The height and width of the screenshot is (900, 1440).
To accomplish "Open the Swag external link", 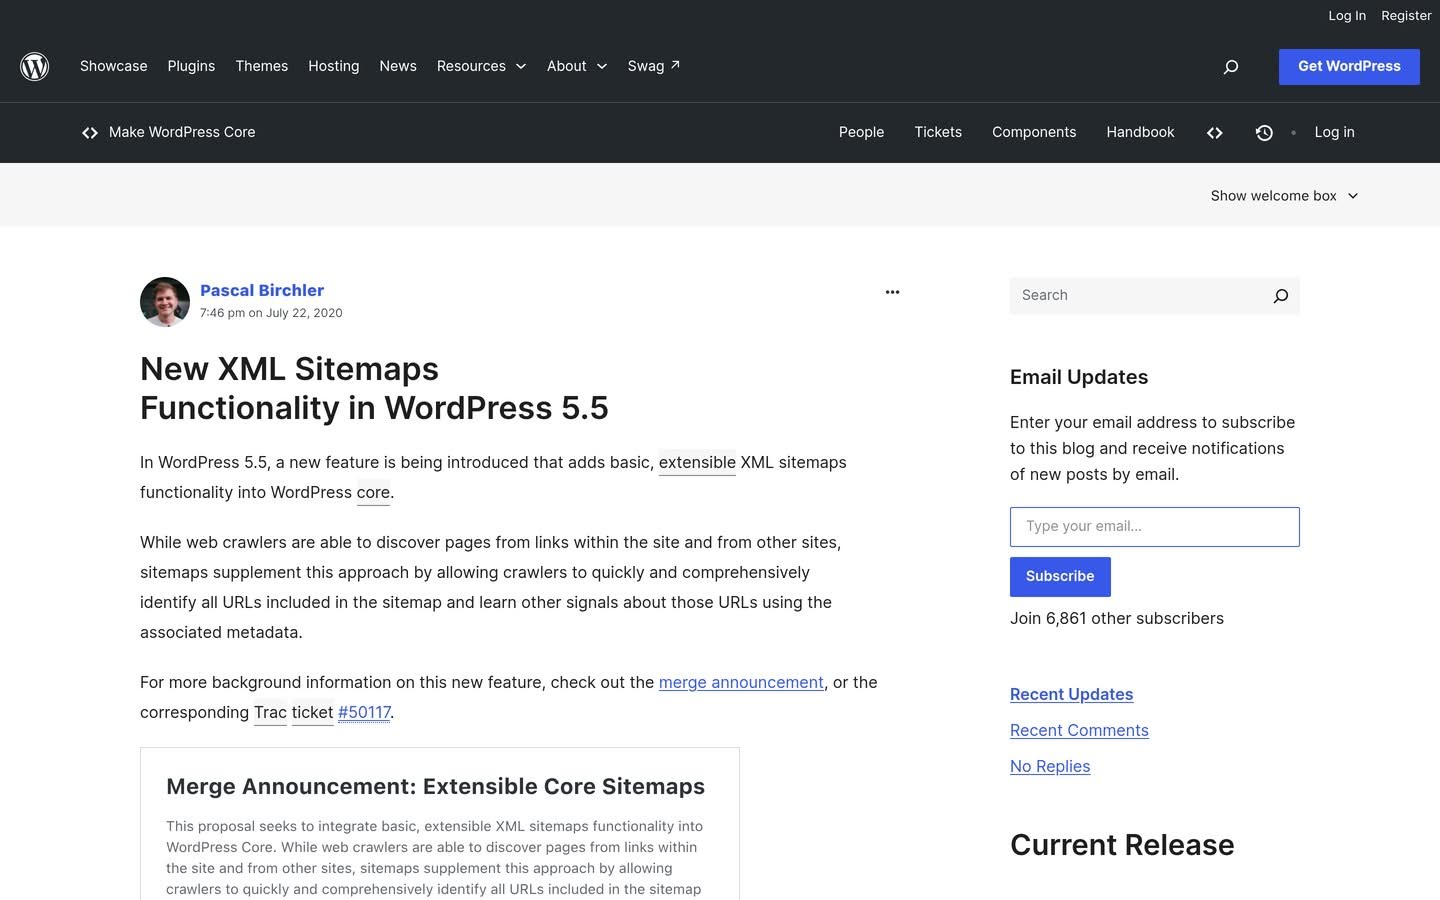I will tap(654, 66).
